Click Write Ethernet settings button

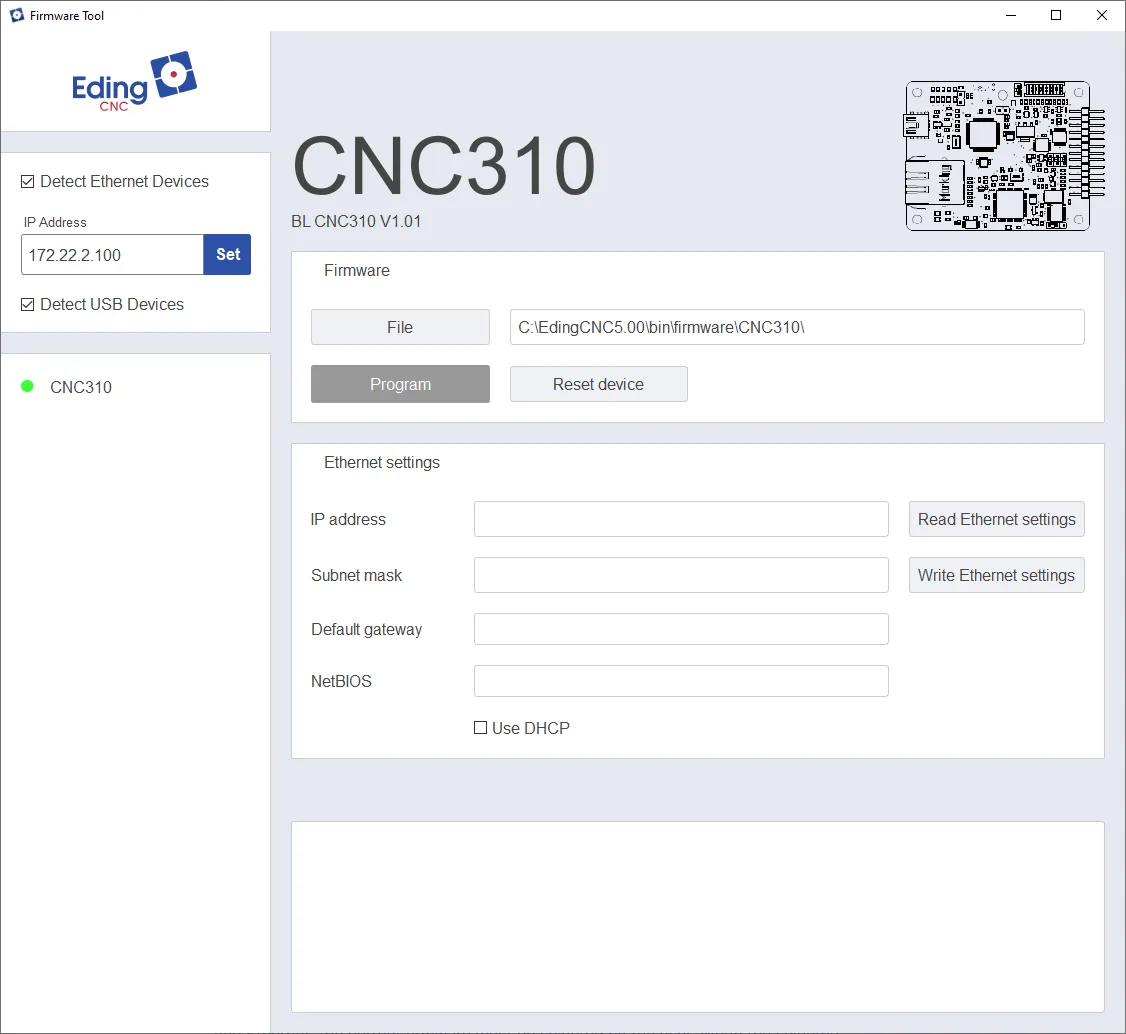coord(996,575)
